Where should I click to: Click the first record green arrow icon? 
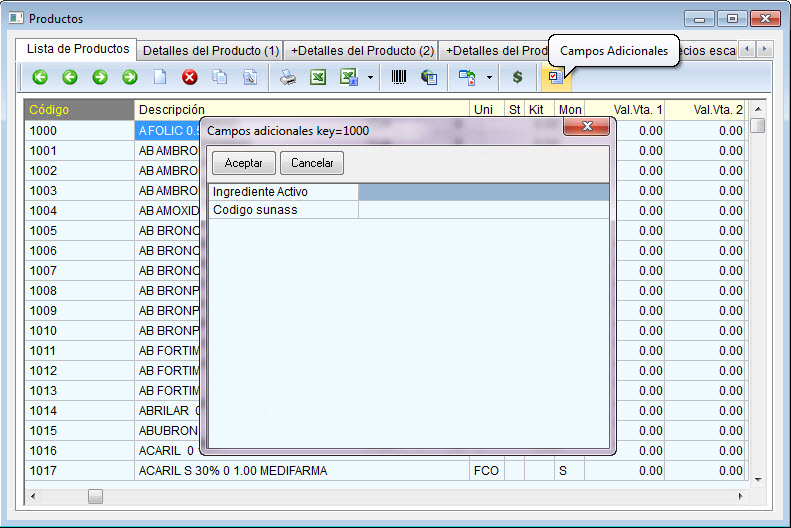[40, 77]
